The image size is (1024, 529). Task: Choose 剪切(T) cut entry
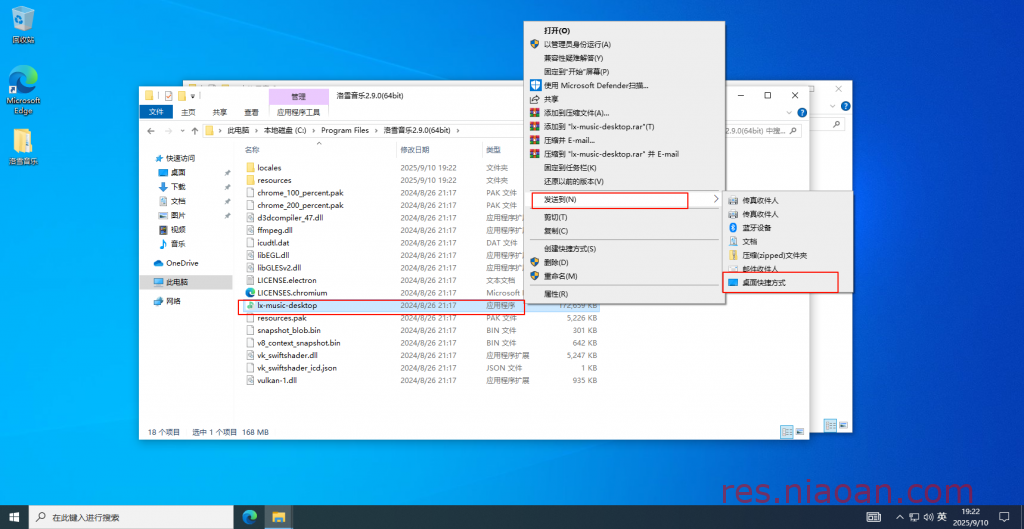point(555,217)
